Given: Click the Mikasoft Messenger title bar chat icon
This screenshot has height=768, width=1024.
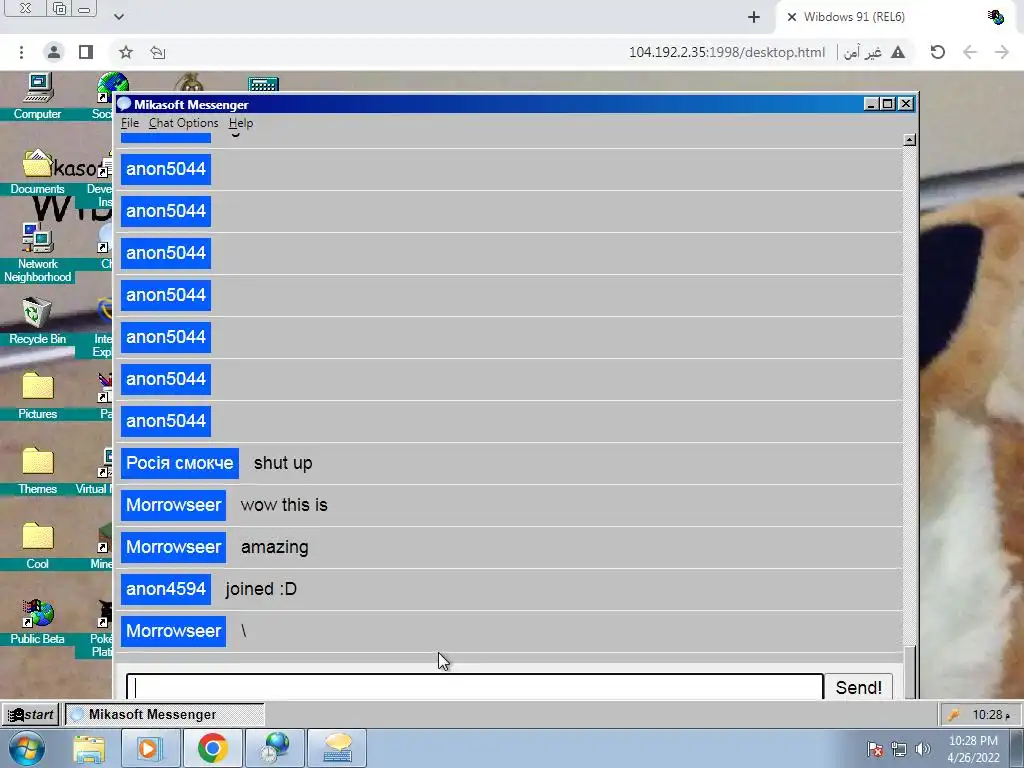Looking at the screenshot, I should (x=124, y=104).
